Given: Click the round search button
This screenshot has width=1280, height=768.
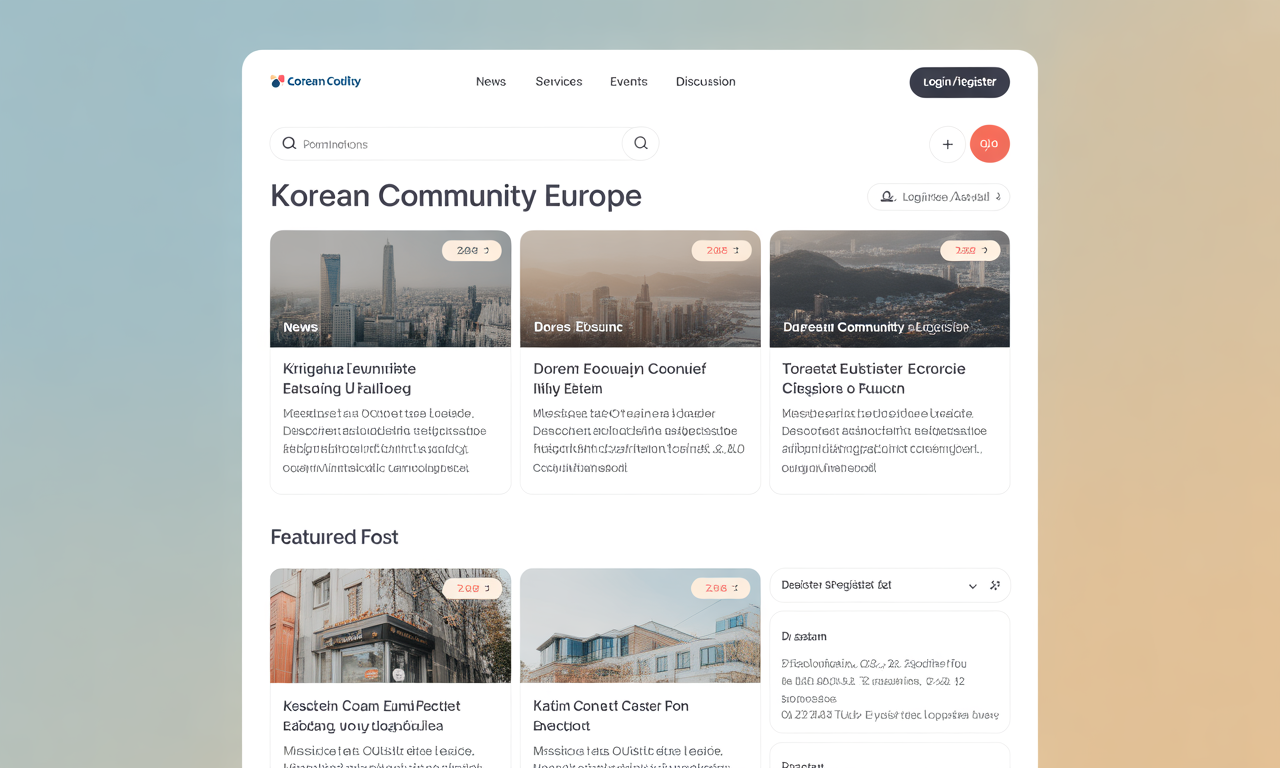Looking at the screenshot, I should 641,144.
